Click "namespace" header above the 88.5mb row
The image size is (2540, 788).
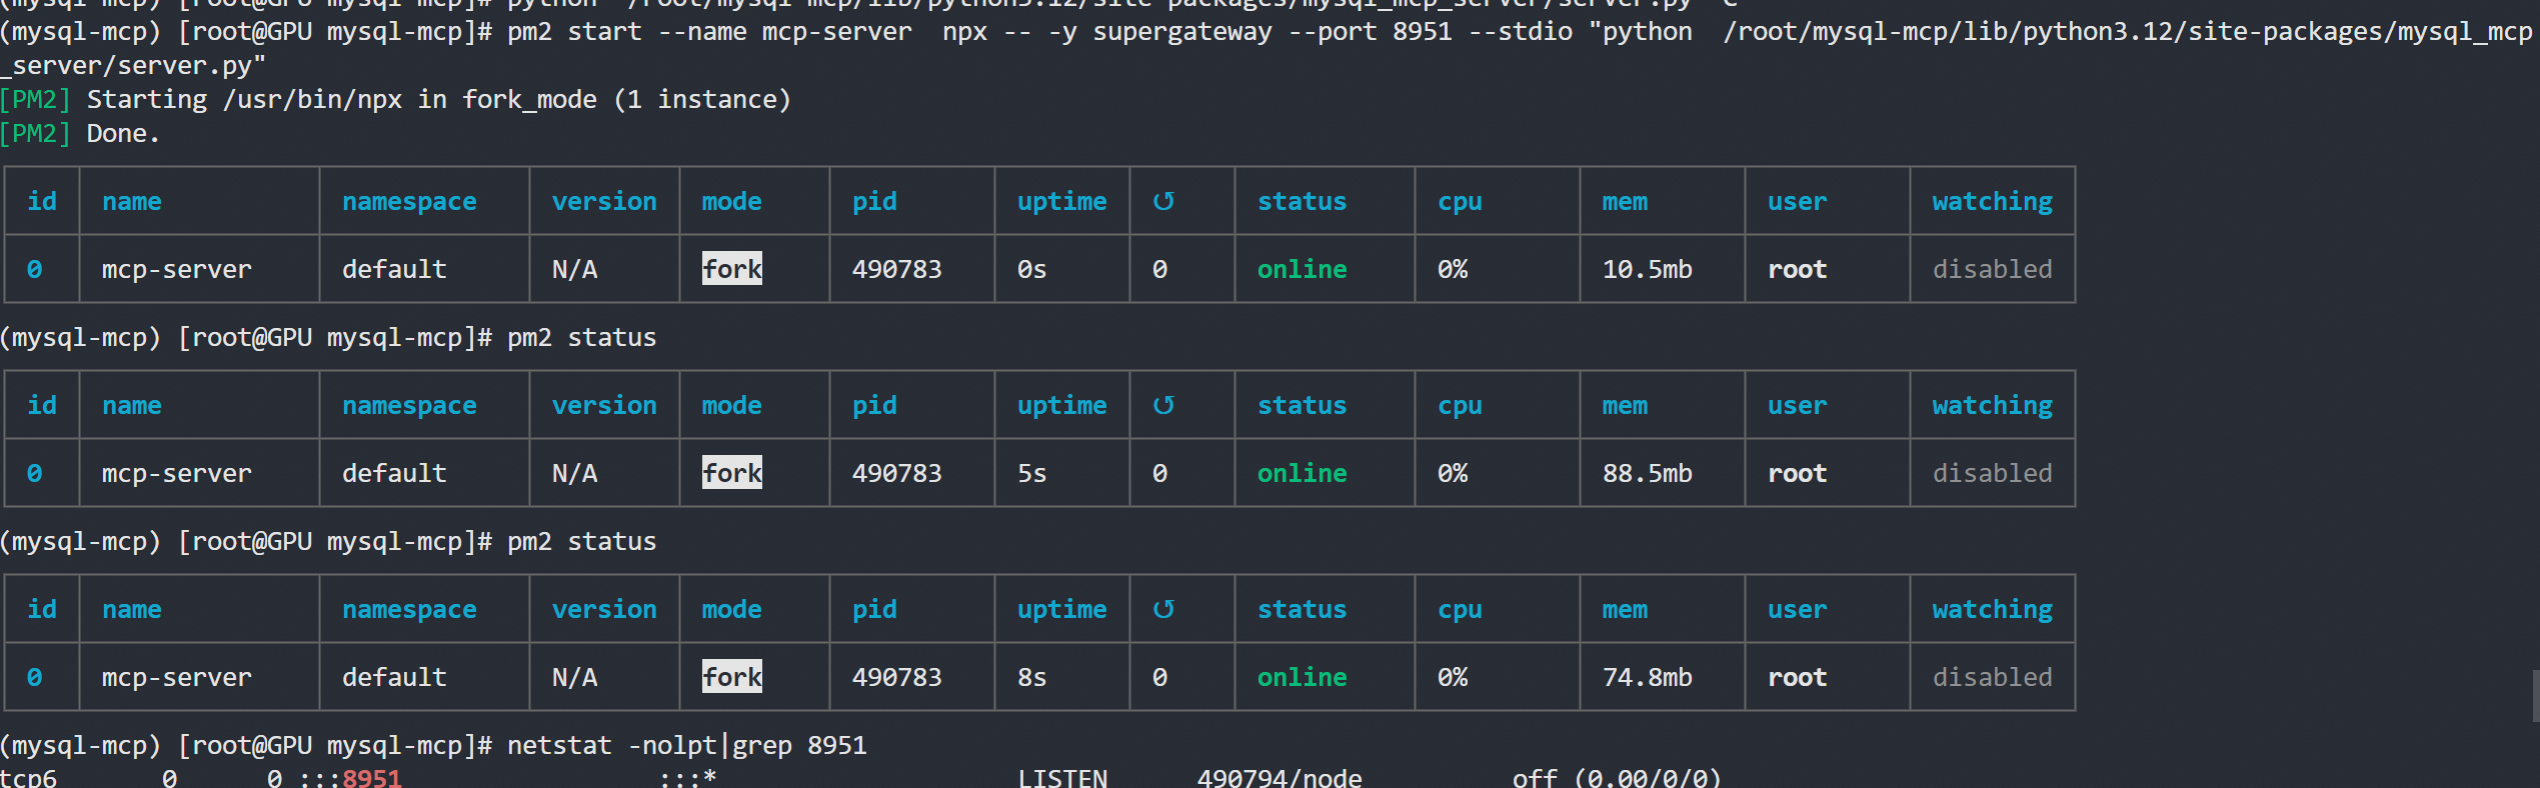click(x=409, y=405)
